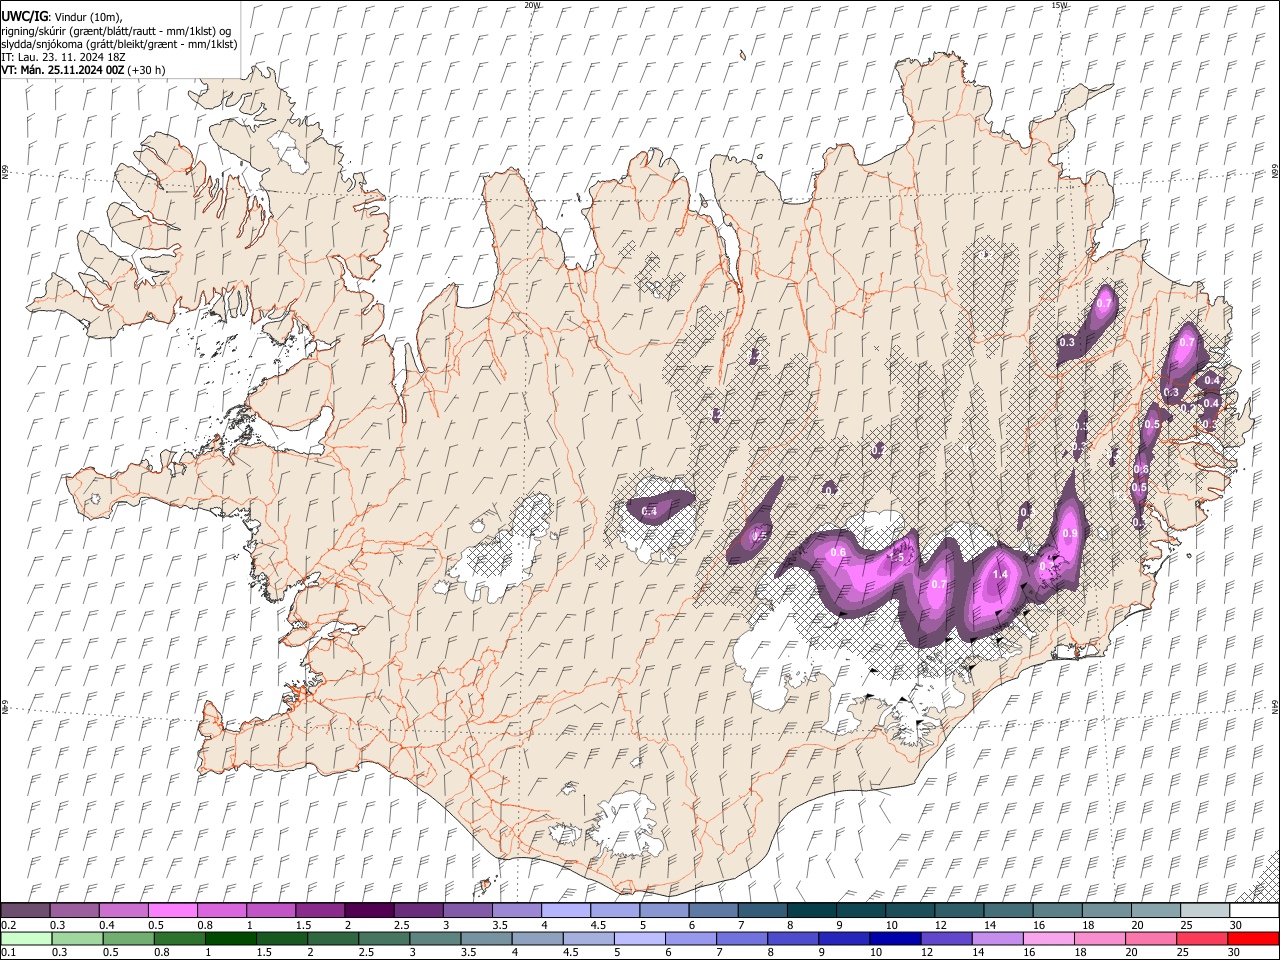This screenshot has width=1280, height=960.
Task: Click the 20W longitude label
Action: click(532, 5)
